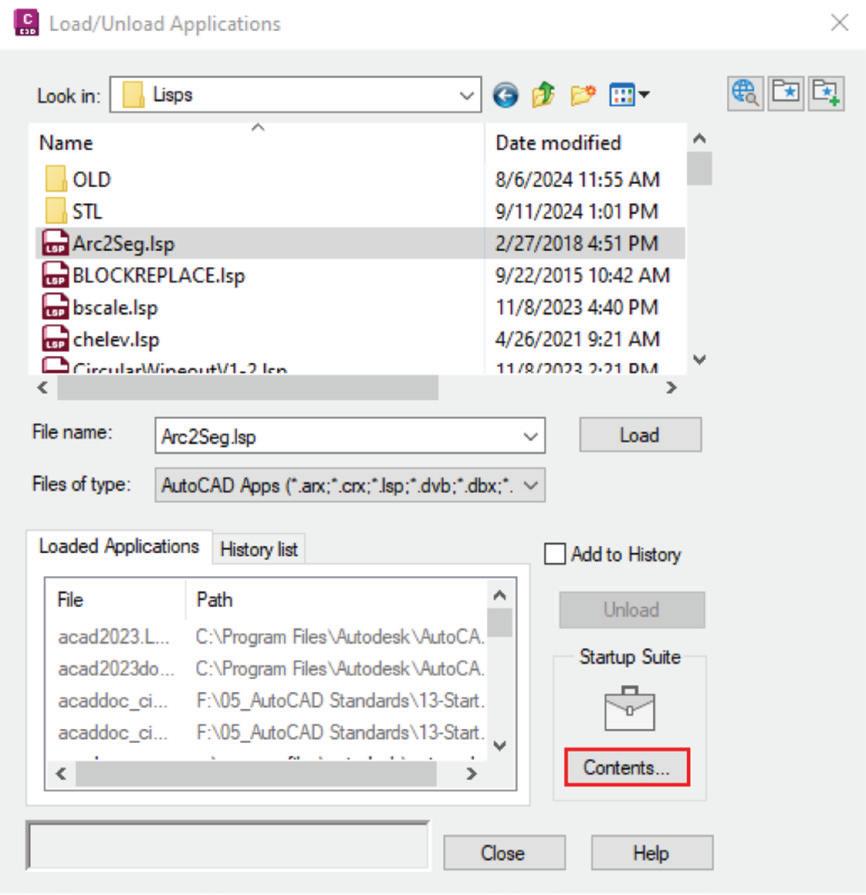Click the 9/22/2015 10:42 AM date cell
The image size is (866, 895).
(x=582, y=275)
